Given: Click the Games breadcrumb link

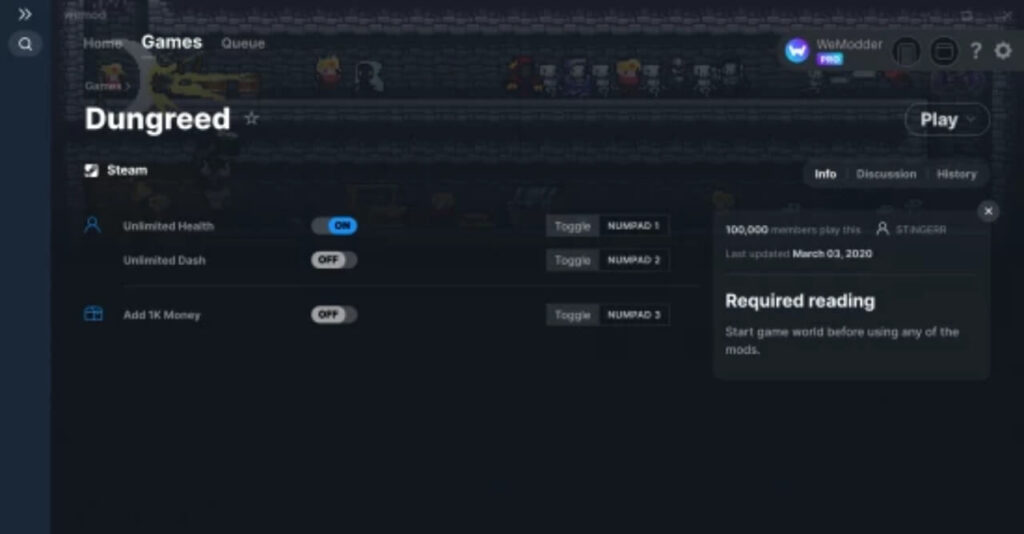Looking at the screenshot, I should (103, 86).
